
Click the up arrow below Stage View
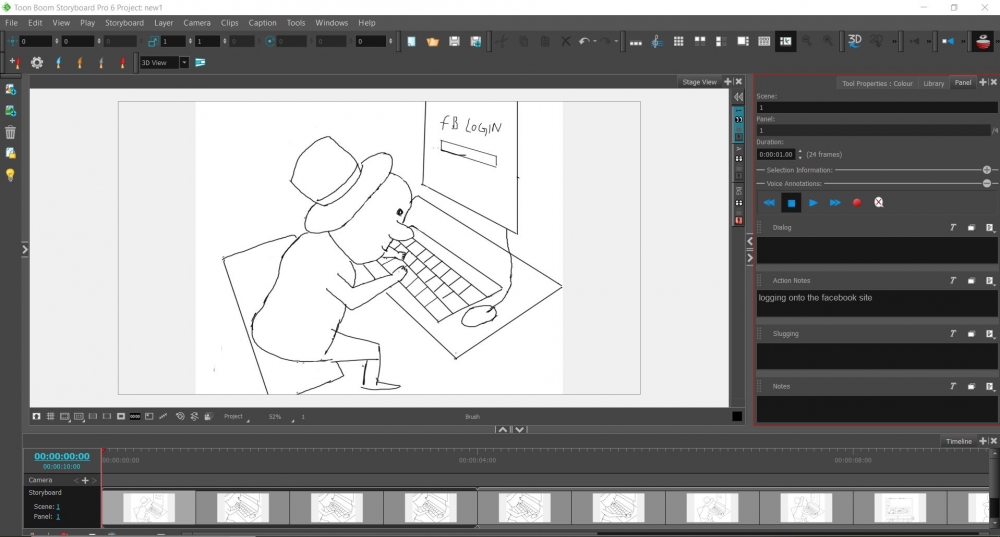[503, 429]
